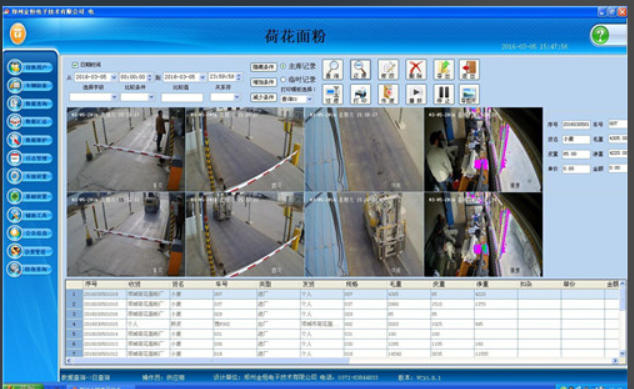Click the landscape picture export-image icon

469,94
